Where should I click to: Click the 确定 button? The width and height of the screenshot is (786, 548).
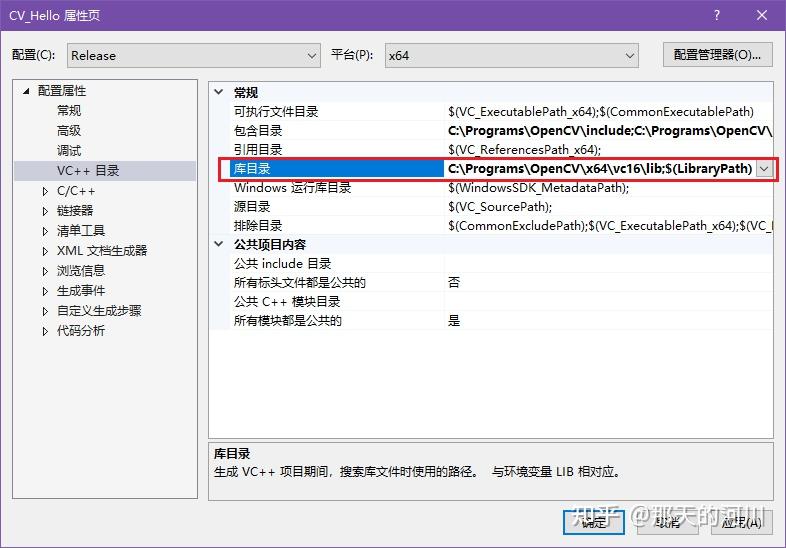pos(594,522)
